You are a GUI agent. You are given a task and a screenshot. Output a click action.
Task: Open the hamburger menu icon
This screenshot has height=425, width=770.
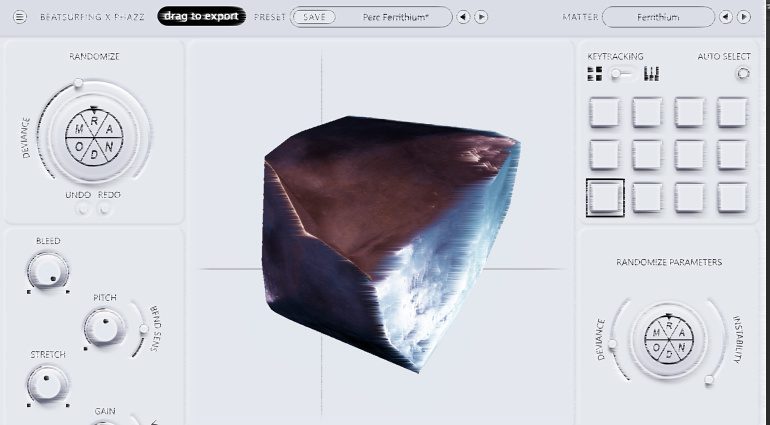click(x=20, y=17)
